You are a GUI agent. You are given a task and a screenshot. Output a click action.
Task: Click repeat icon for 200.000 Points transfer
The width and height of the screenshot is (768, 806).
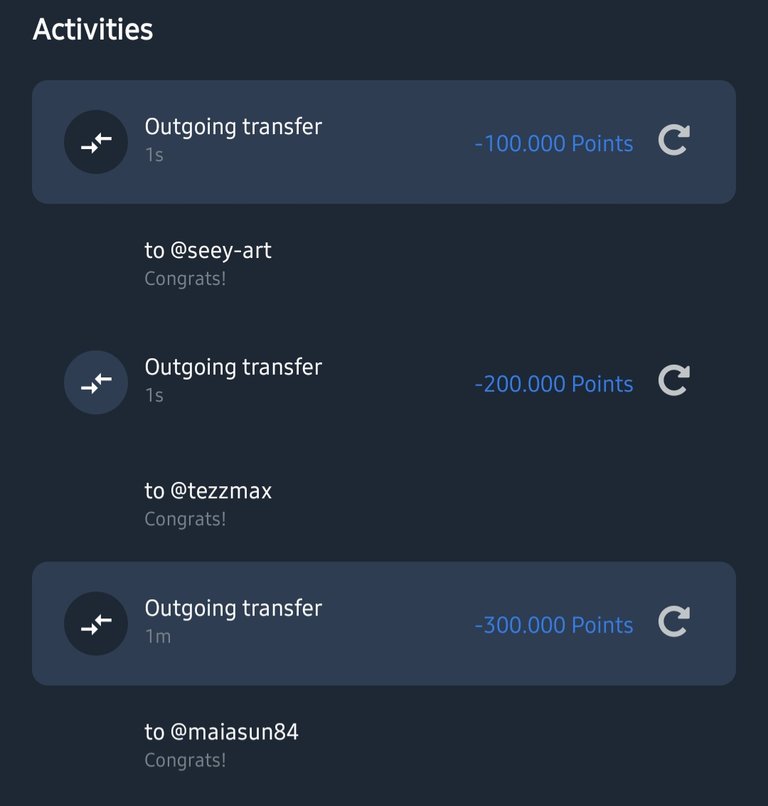coord(674,380)
